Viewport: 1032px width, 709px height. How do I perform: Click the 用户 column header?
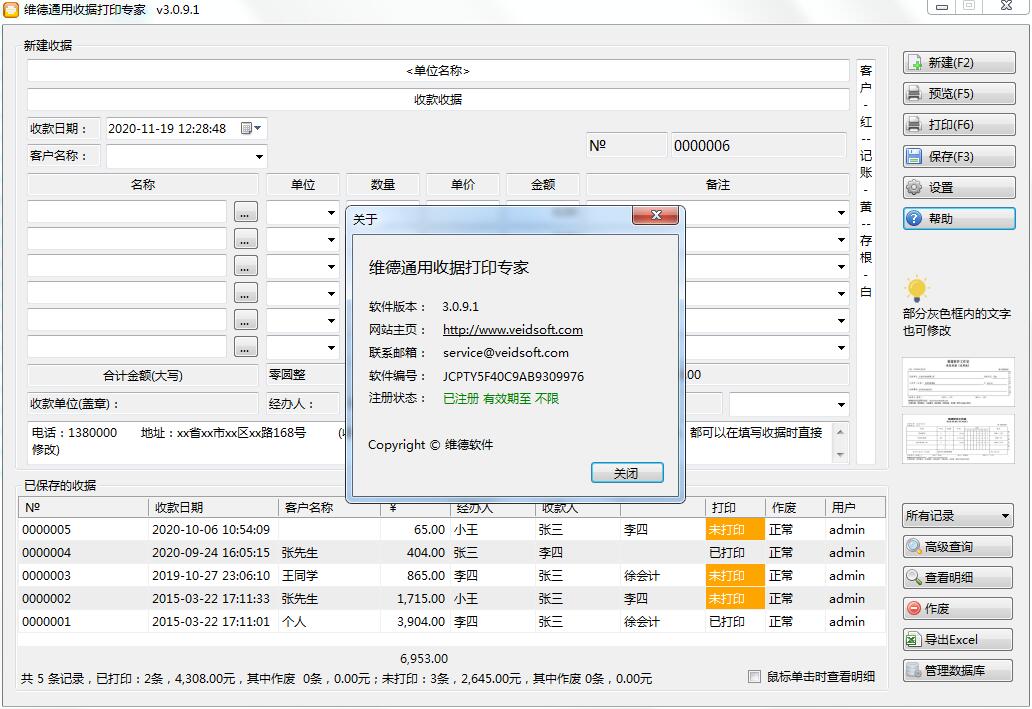click(855, 508)
